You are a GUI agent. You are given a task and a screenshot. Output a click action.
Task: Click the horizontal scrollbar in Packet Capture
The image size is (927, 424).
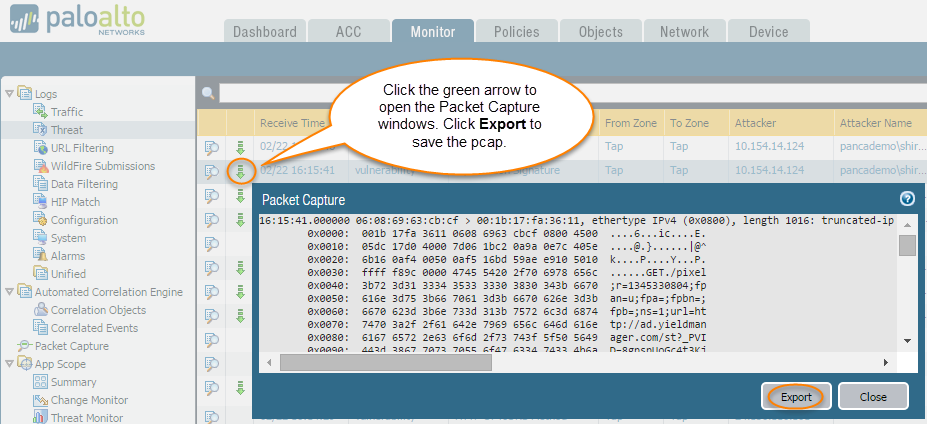(386, 362)
